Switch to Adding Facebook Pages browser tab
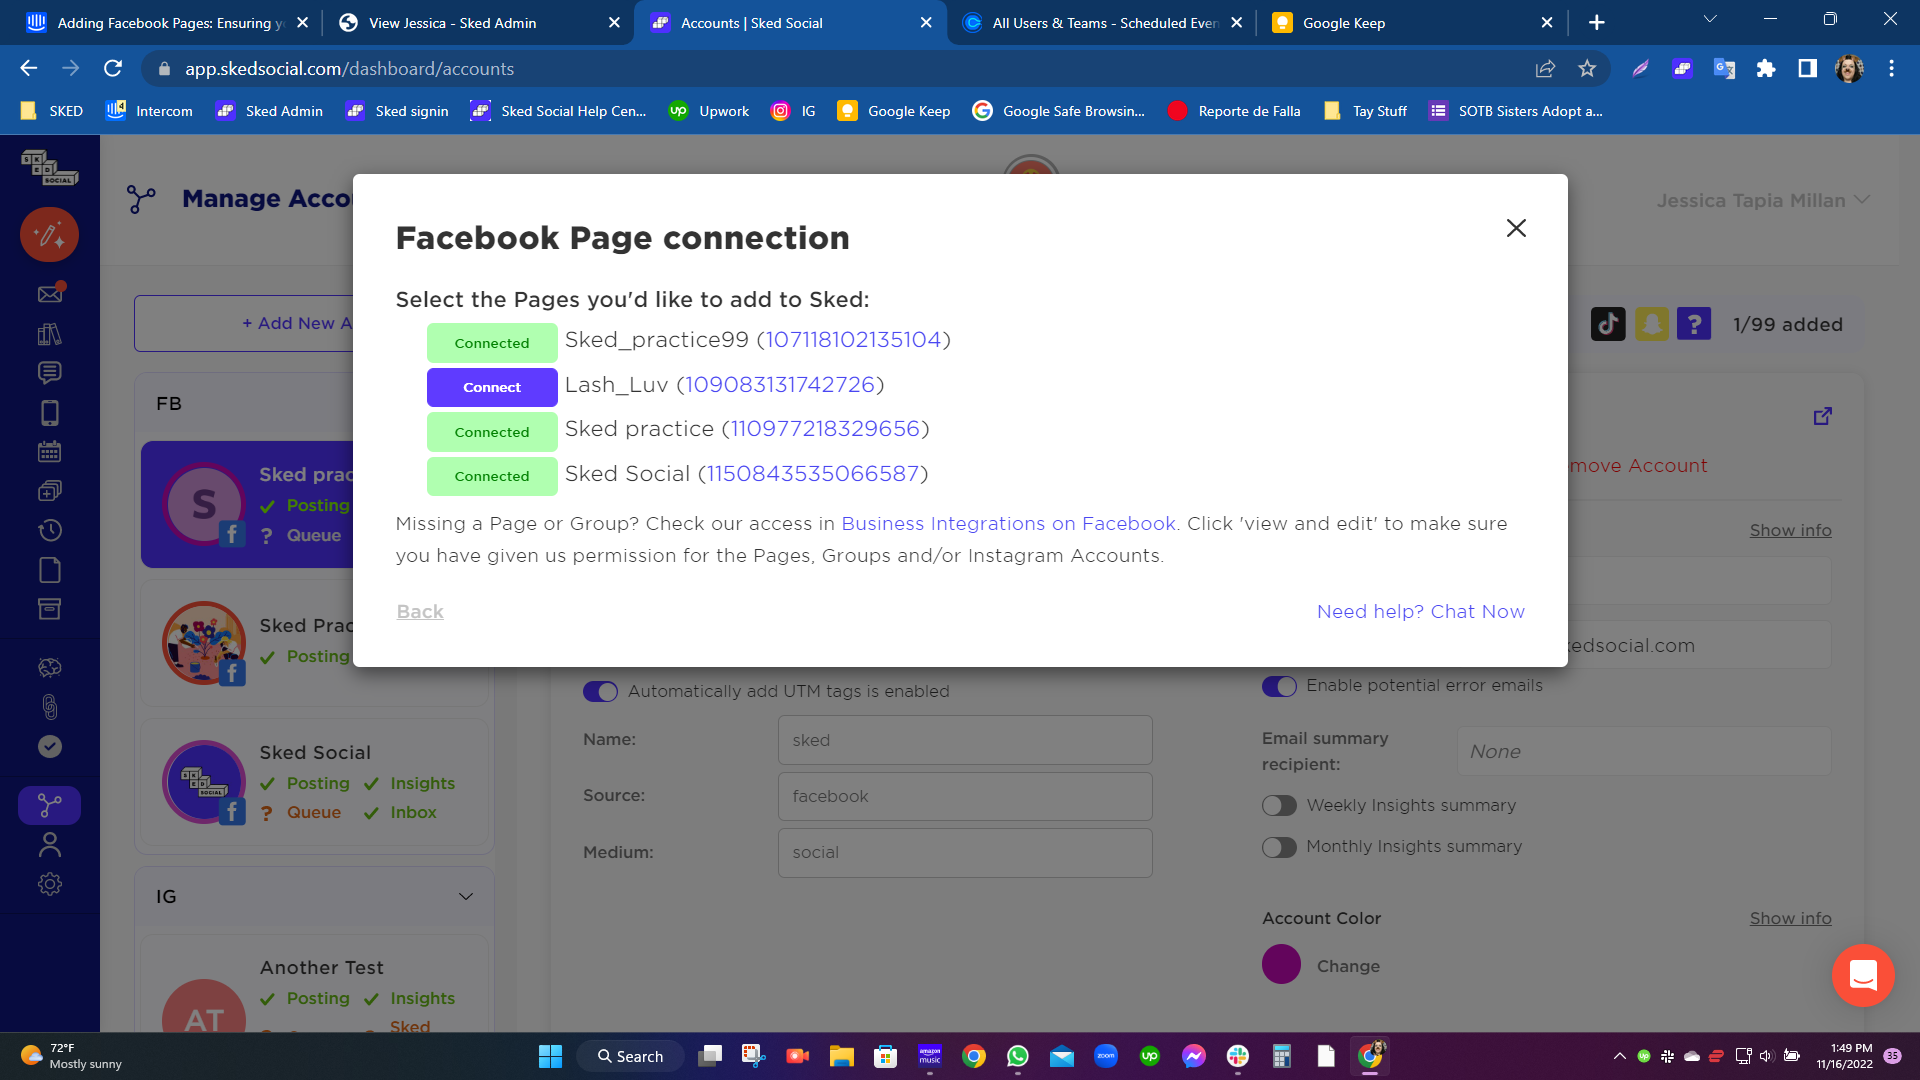Image resolution: width=1920 pixels, height=1080 pixels. pos(167,22)
